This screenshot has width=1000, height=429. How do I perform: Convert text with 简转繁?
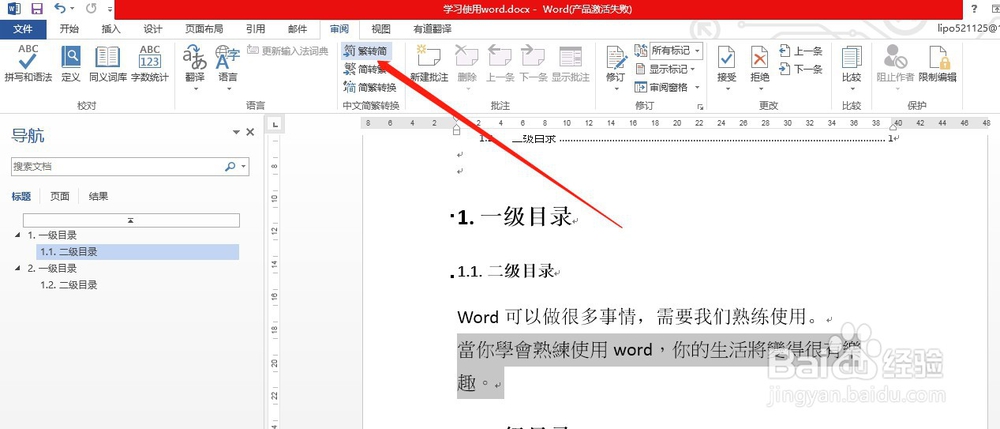365,69
